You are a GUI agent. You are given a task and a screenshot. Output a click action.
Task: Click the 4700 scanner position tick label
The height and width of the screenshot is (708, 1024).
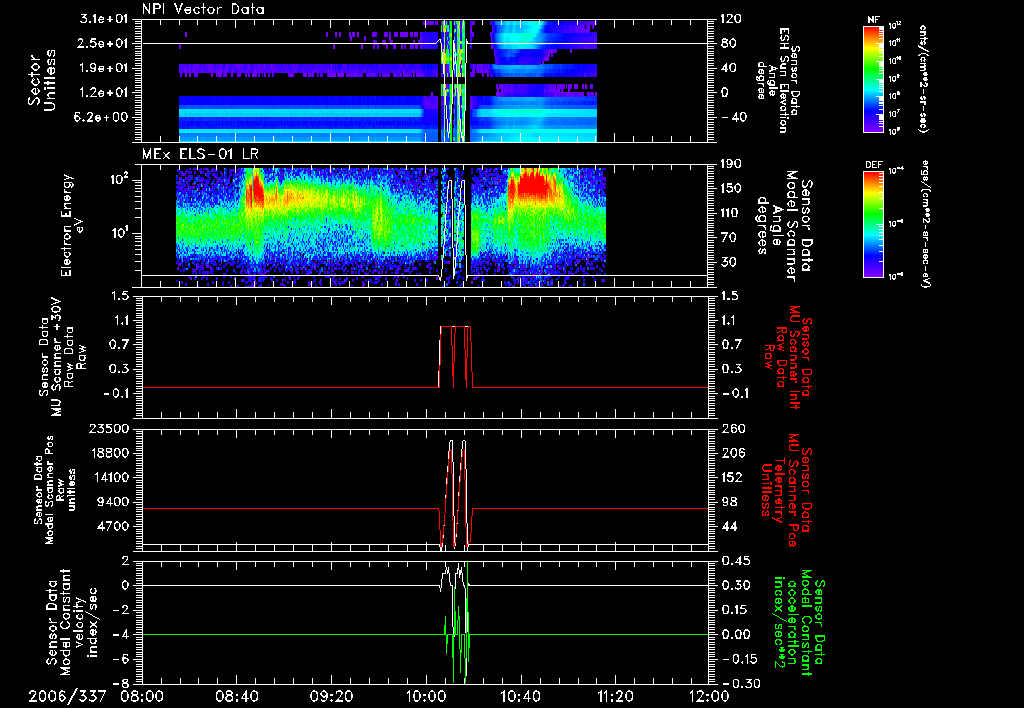(x=113, y=526)
